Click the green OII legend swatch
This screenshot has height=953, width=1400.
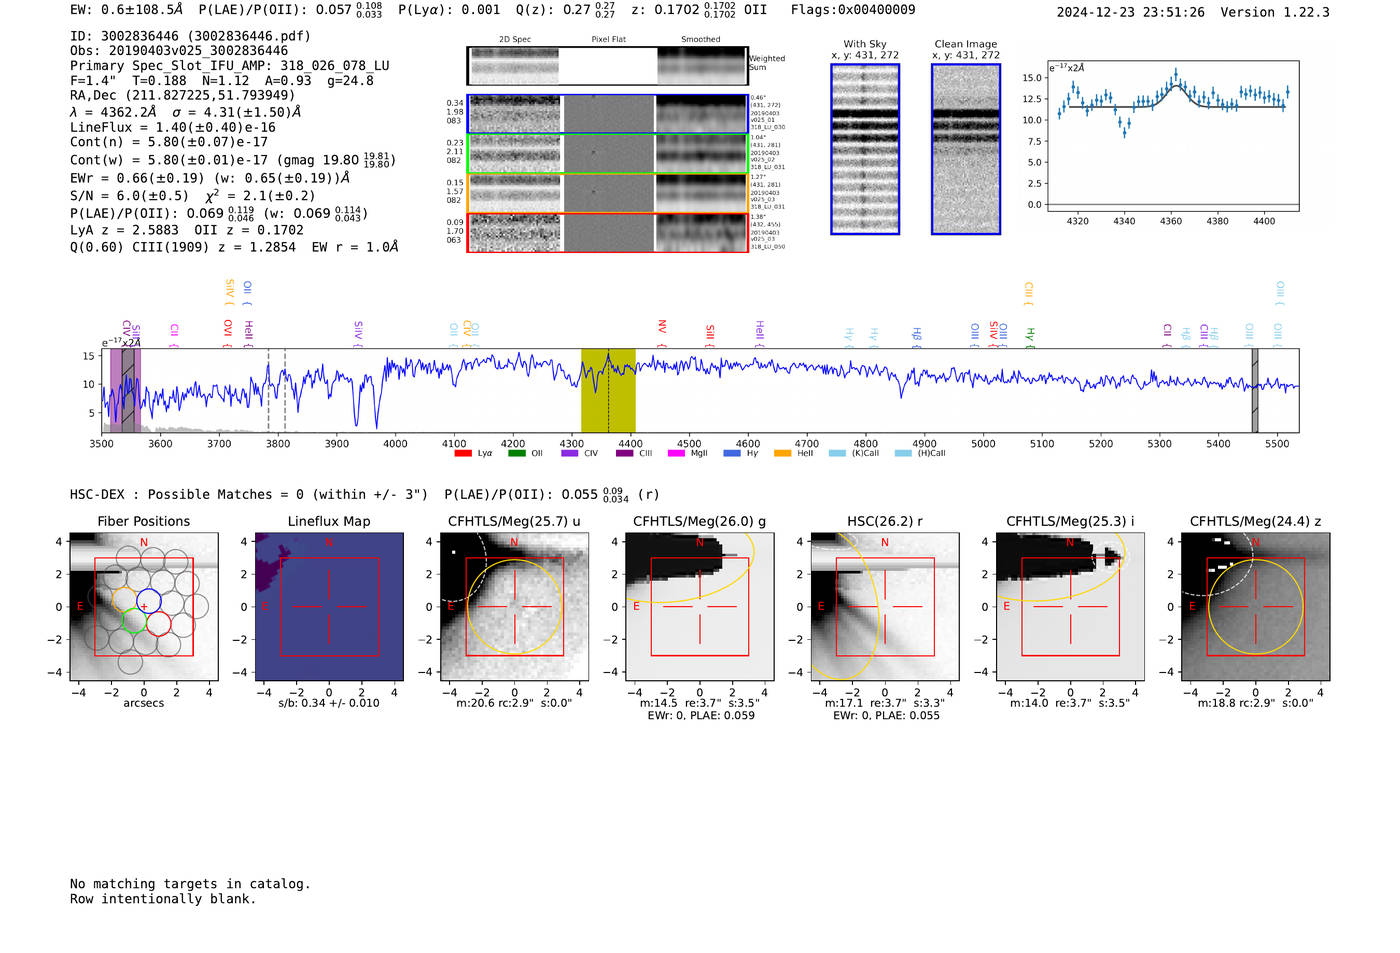(x=516, y=453)
